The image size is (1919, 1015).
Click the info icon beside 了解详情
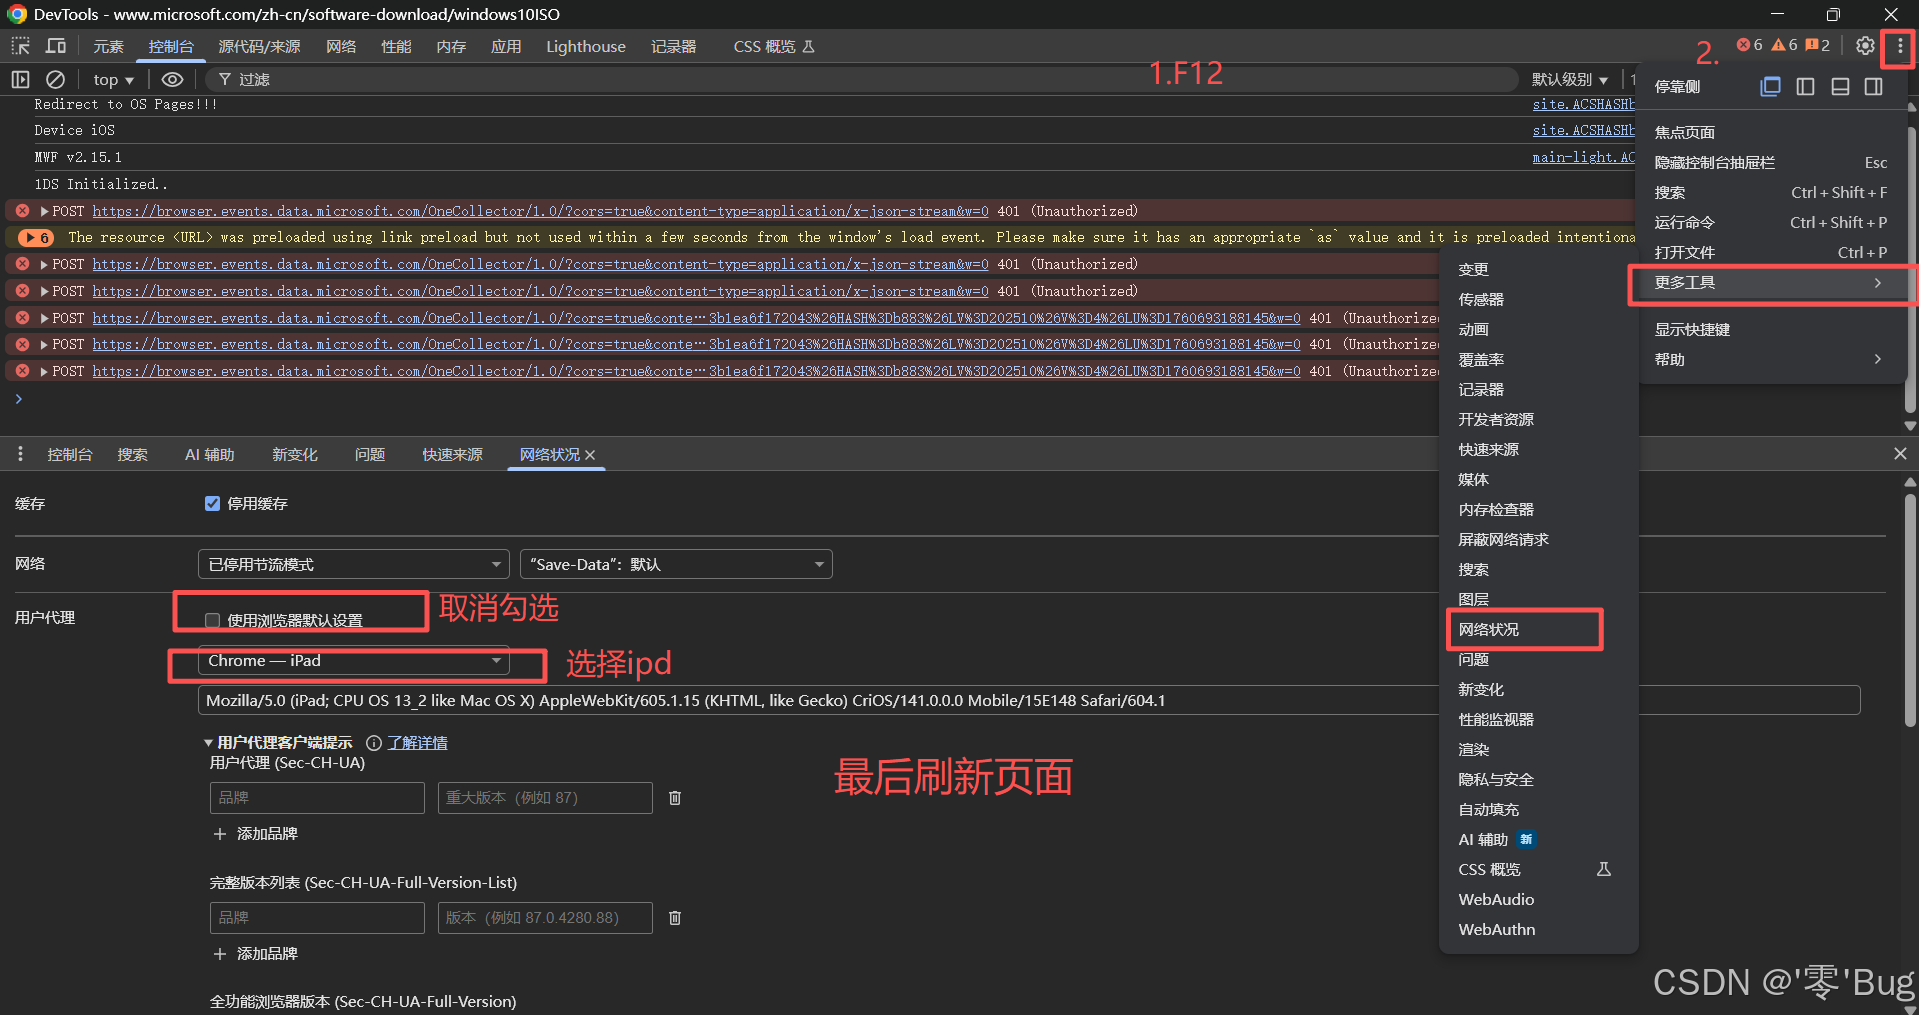[x=374, y=743]
